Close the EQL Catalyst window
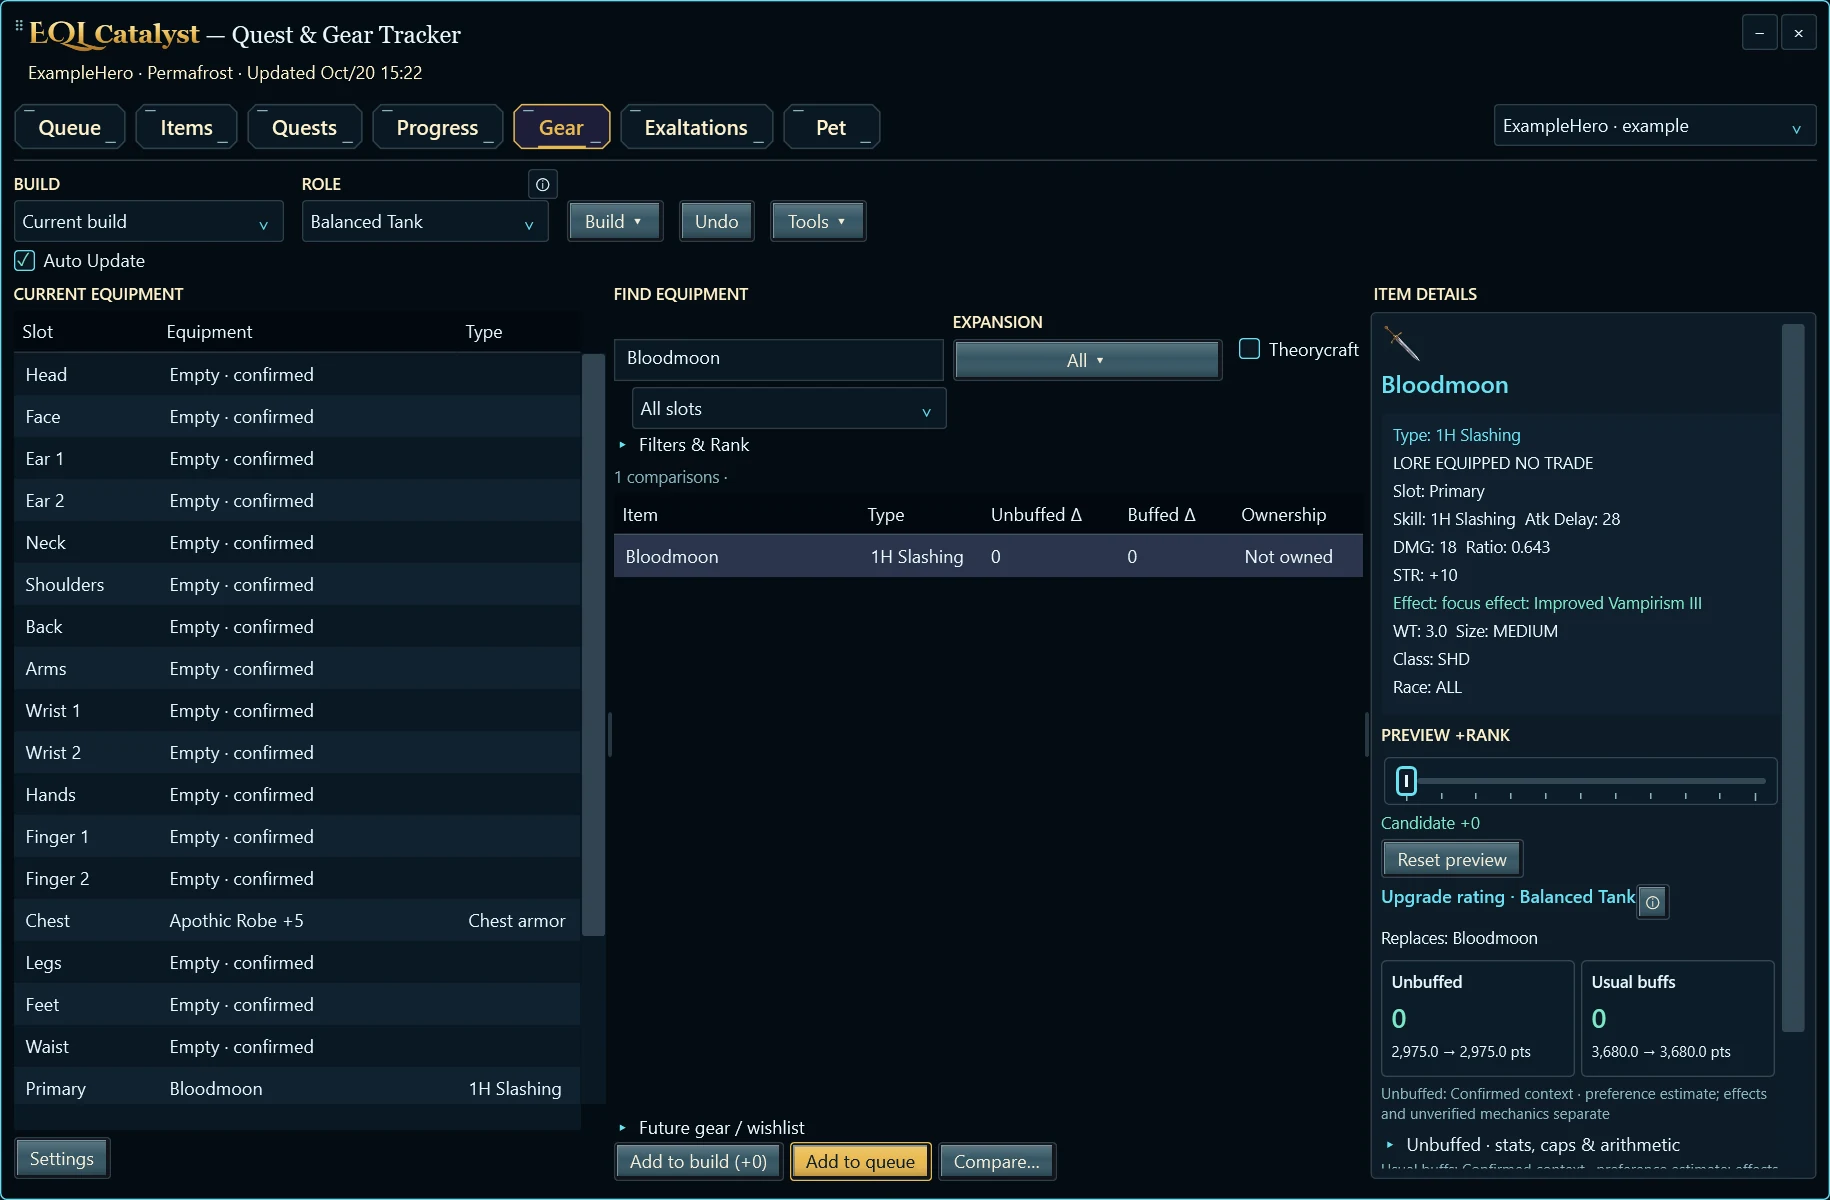This screenshot has height=1200, width=1830. (x=1798, y=33)
